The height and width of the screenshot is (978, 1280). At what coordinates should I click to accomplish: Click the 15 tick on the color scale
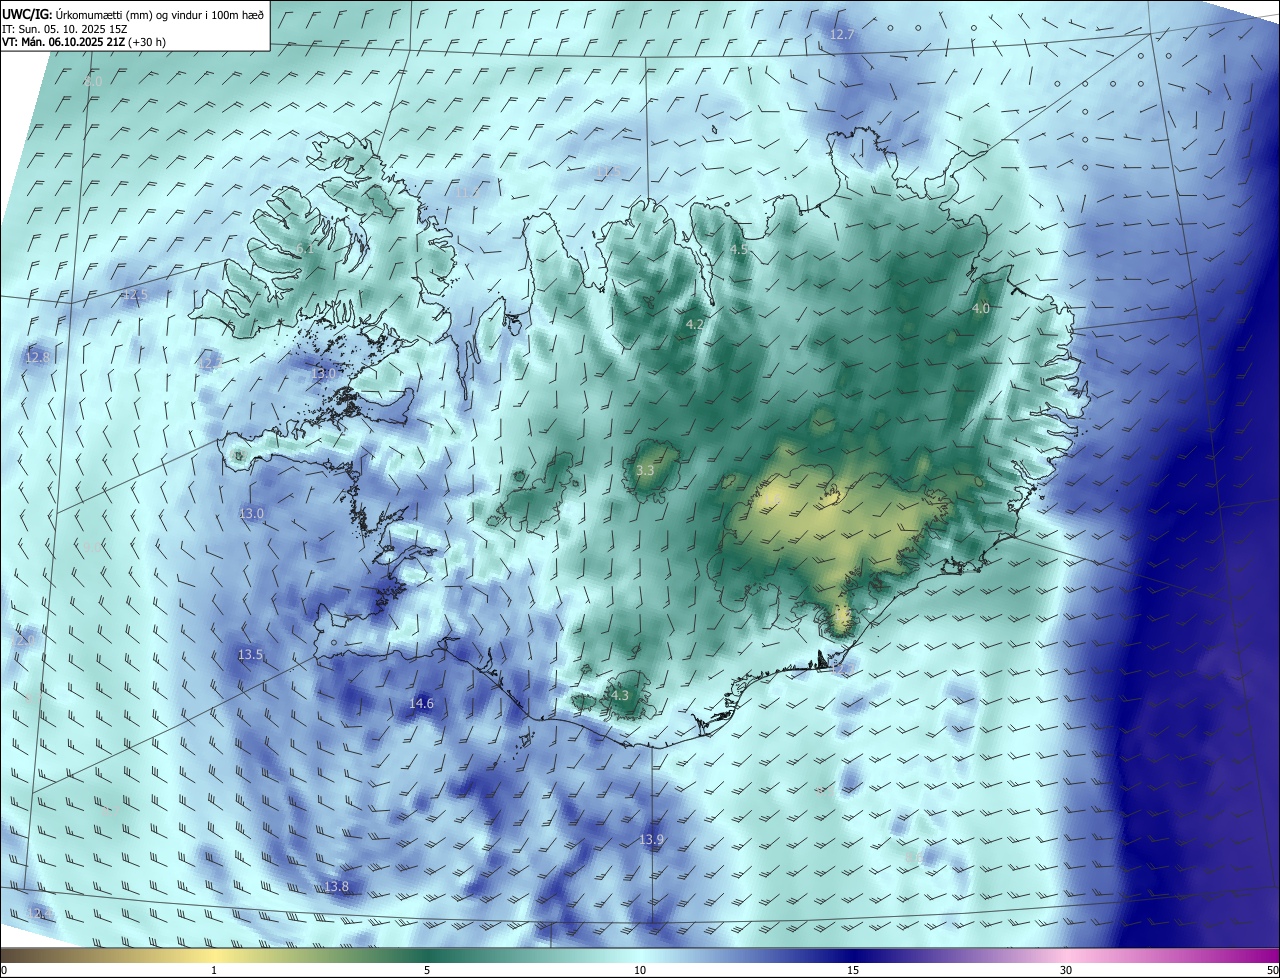(853, 970)
